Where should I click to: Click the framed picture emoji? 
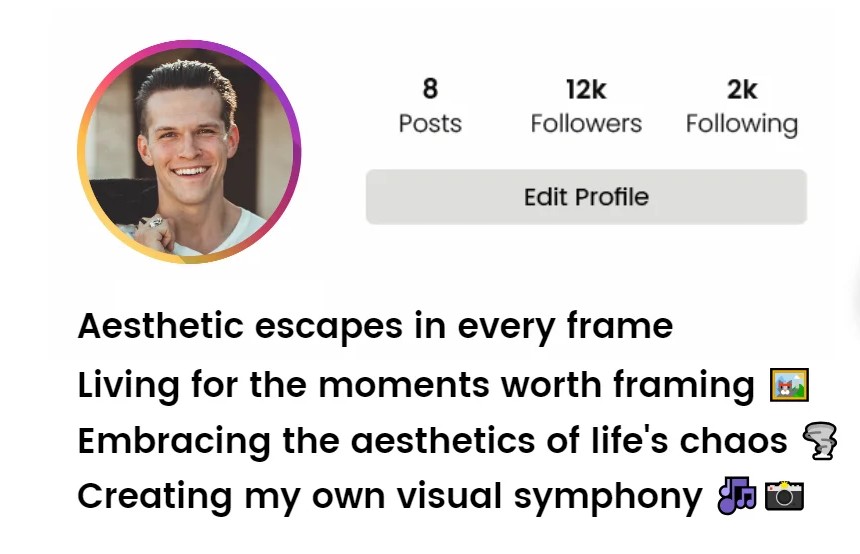click(x=789, y=385)
